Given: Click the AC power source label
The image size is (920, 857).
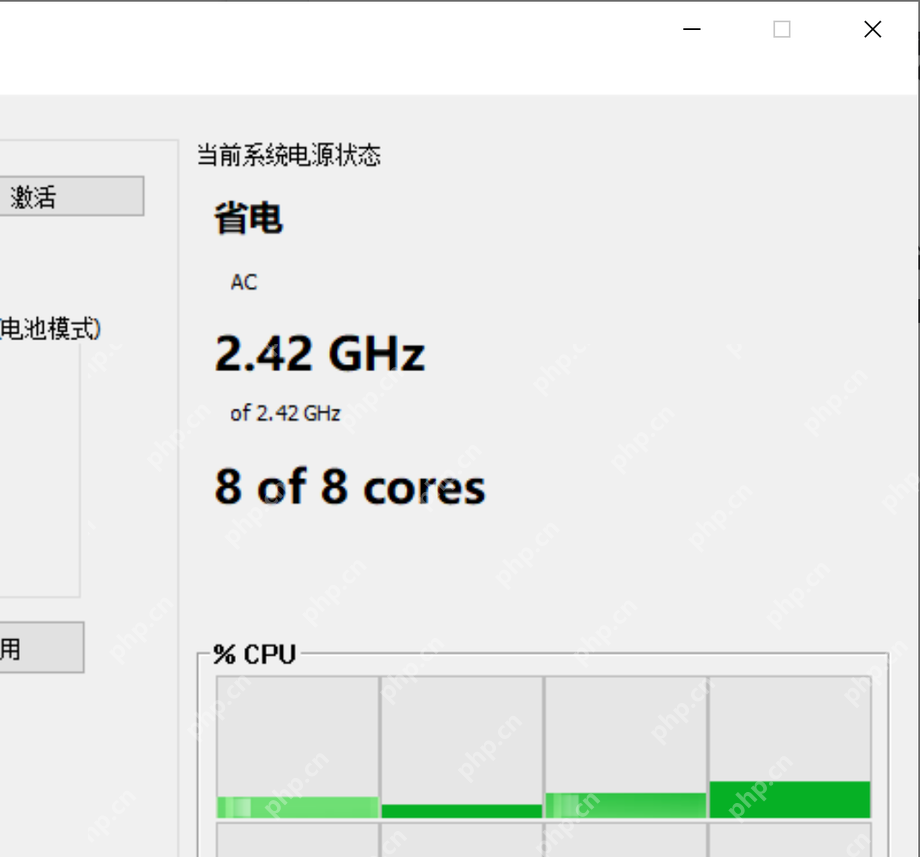Looking at the screenshot, I should tap(243, 282).
